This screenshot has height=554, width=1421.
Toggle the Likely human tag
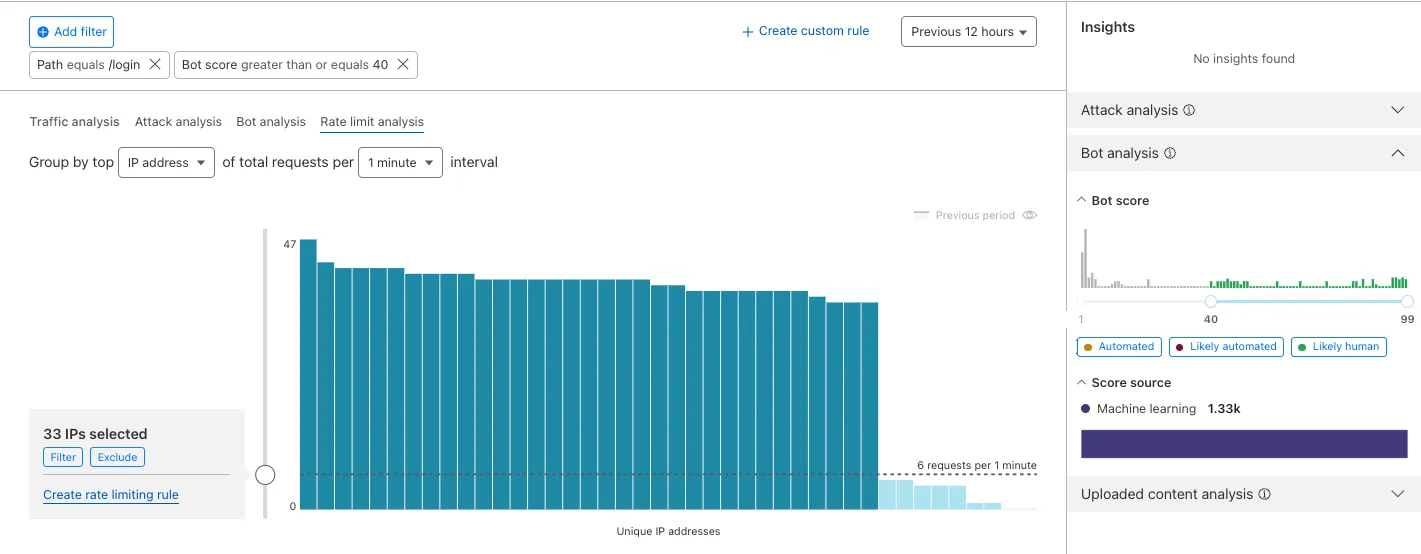(x=1338, y=347)
